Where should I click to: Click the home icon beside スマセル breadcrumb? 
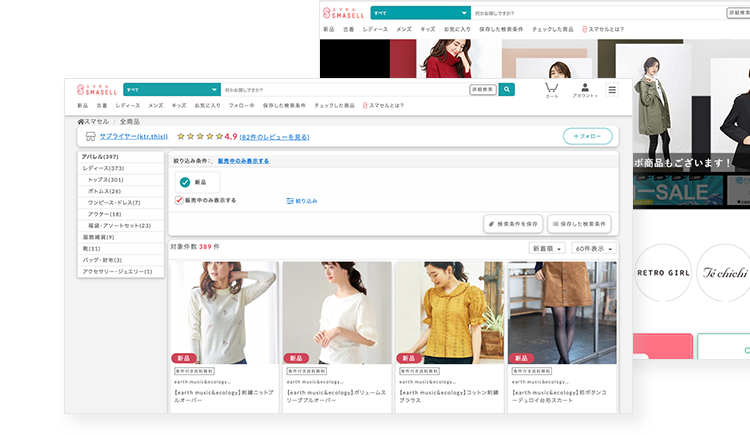coord(81,122)
